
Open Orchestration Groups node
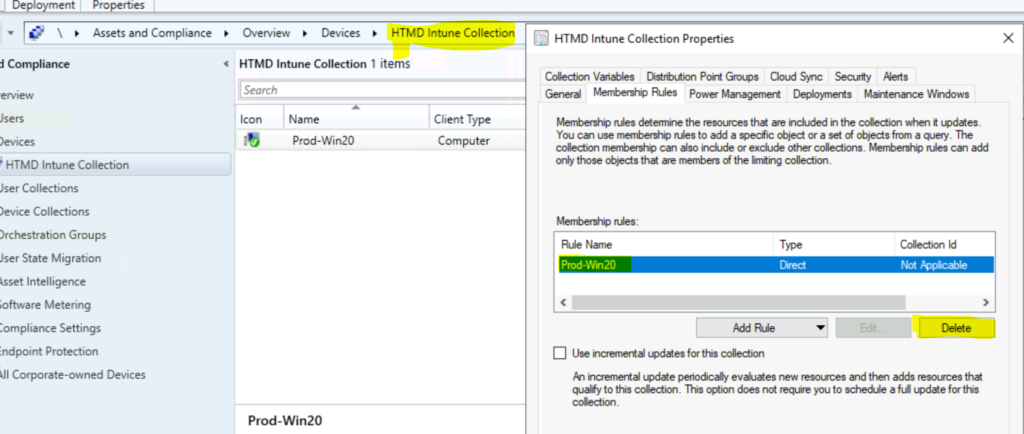[53, 234]
